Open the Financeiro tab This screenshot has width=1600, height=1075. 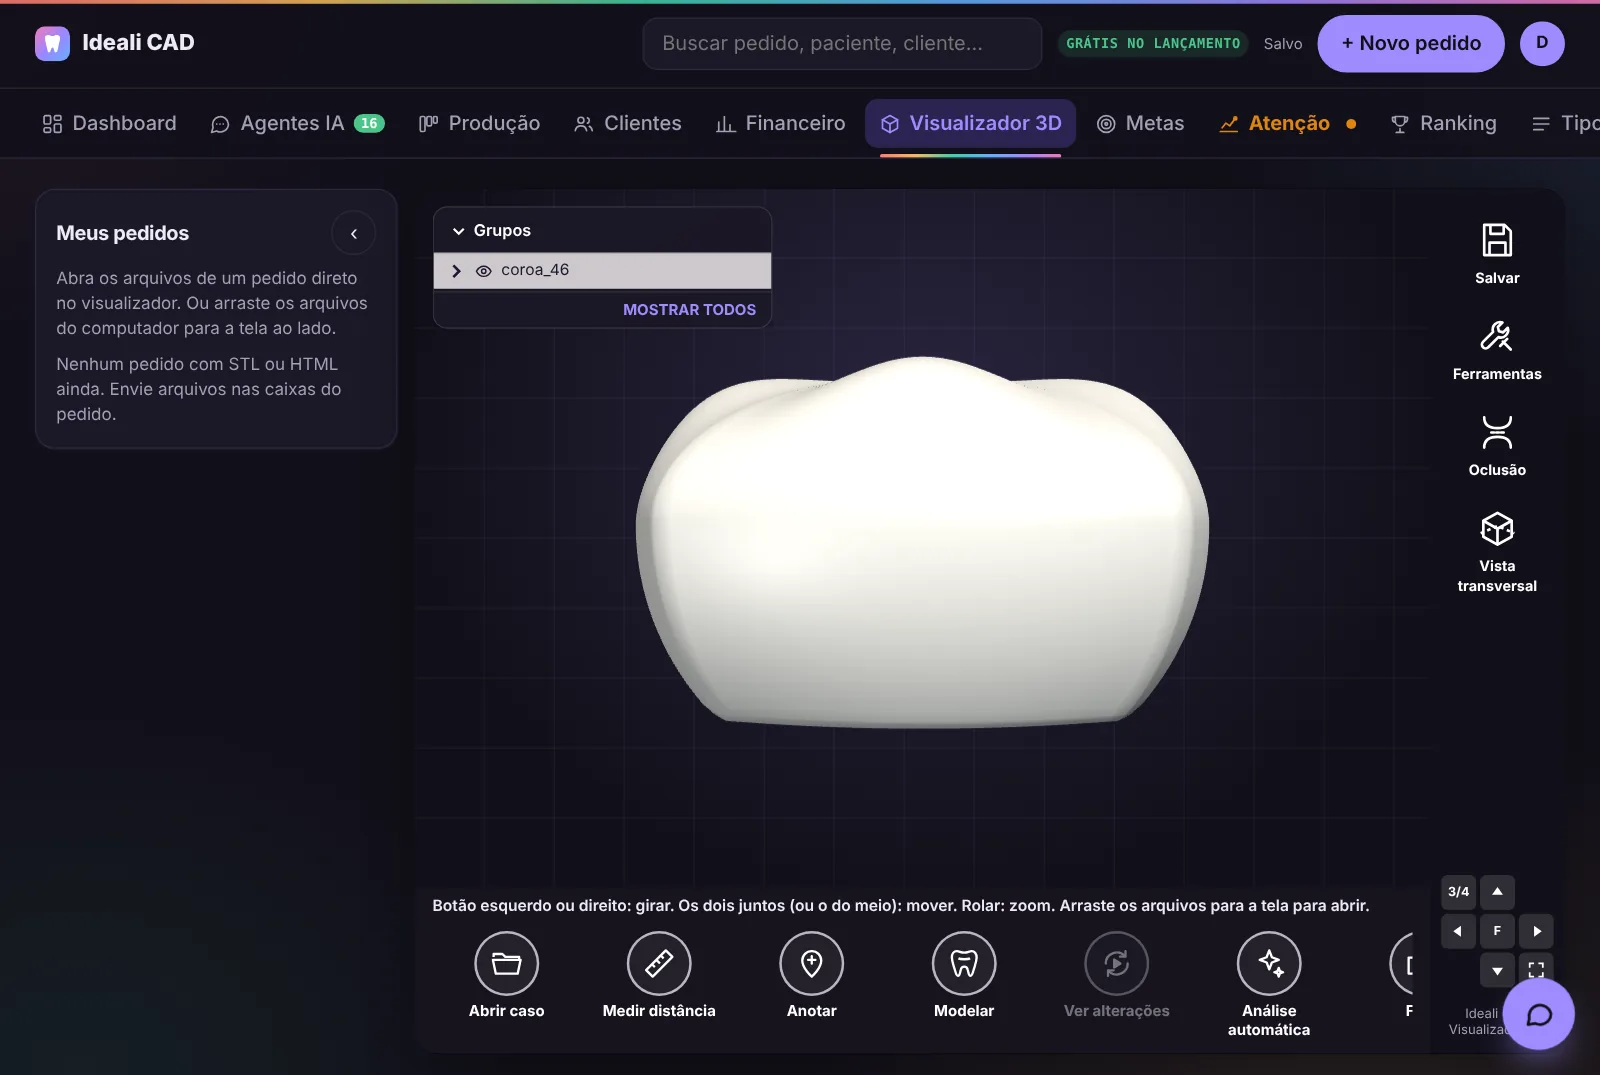[x=780, y=123]
